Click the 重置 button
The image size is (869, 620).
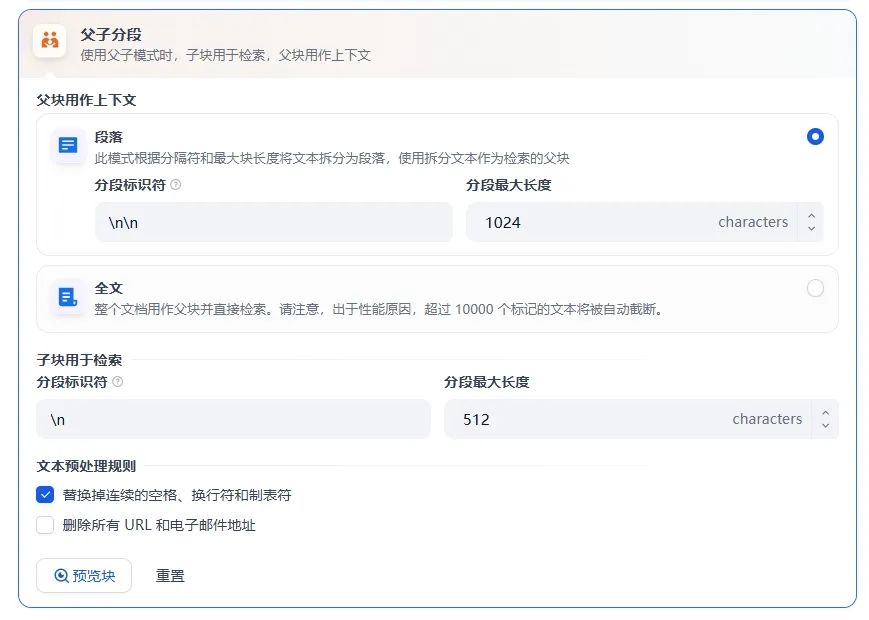point(170,576)
